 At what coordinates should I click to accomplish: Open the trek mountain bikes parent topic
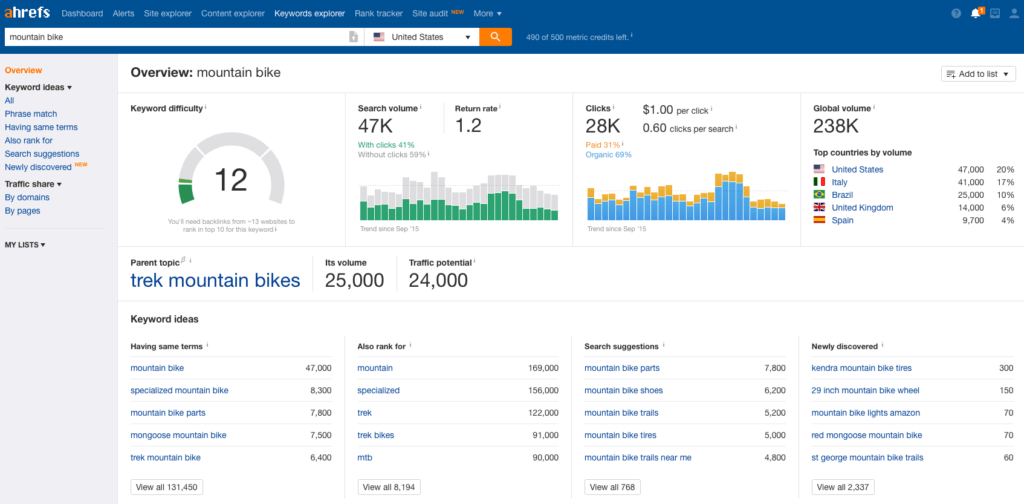216,281
